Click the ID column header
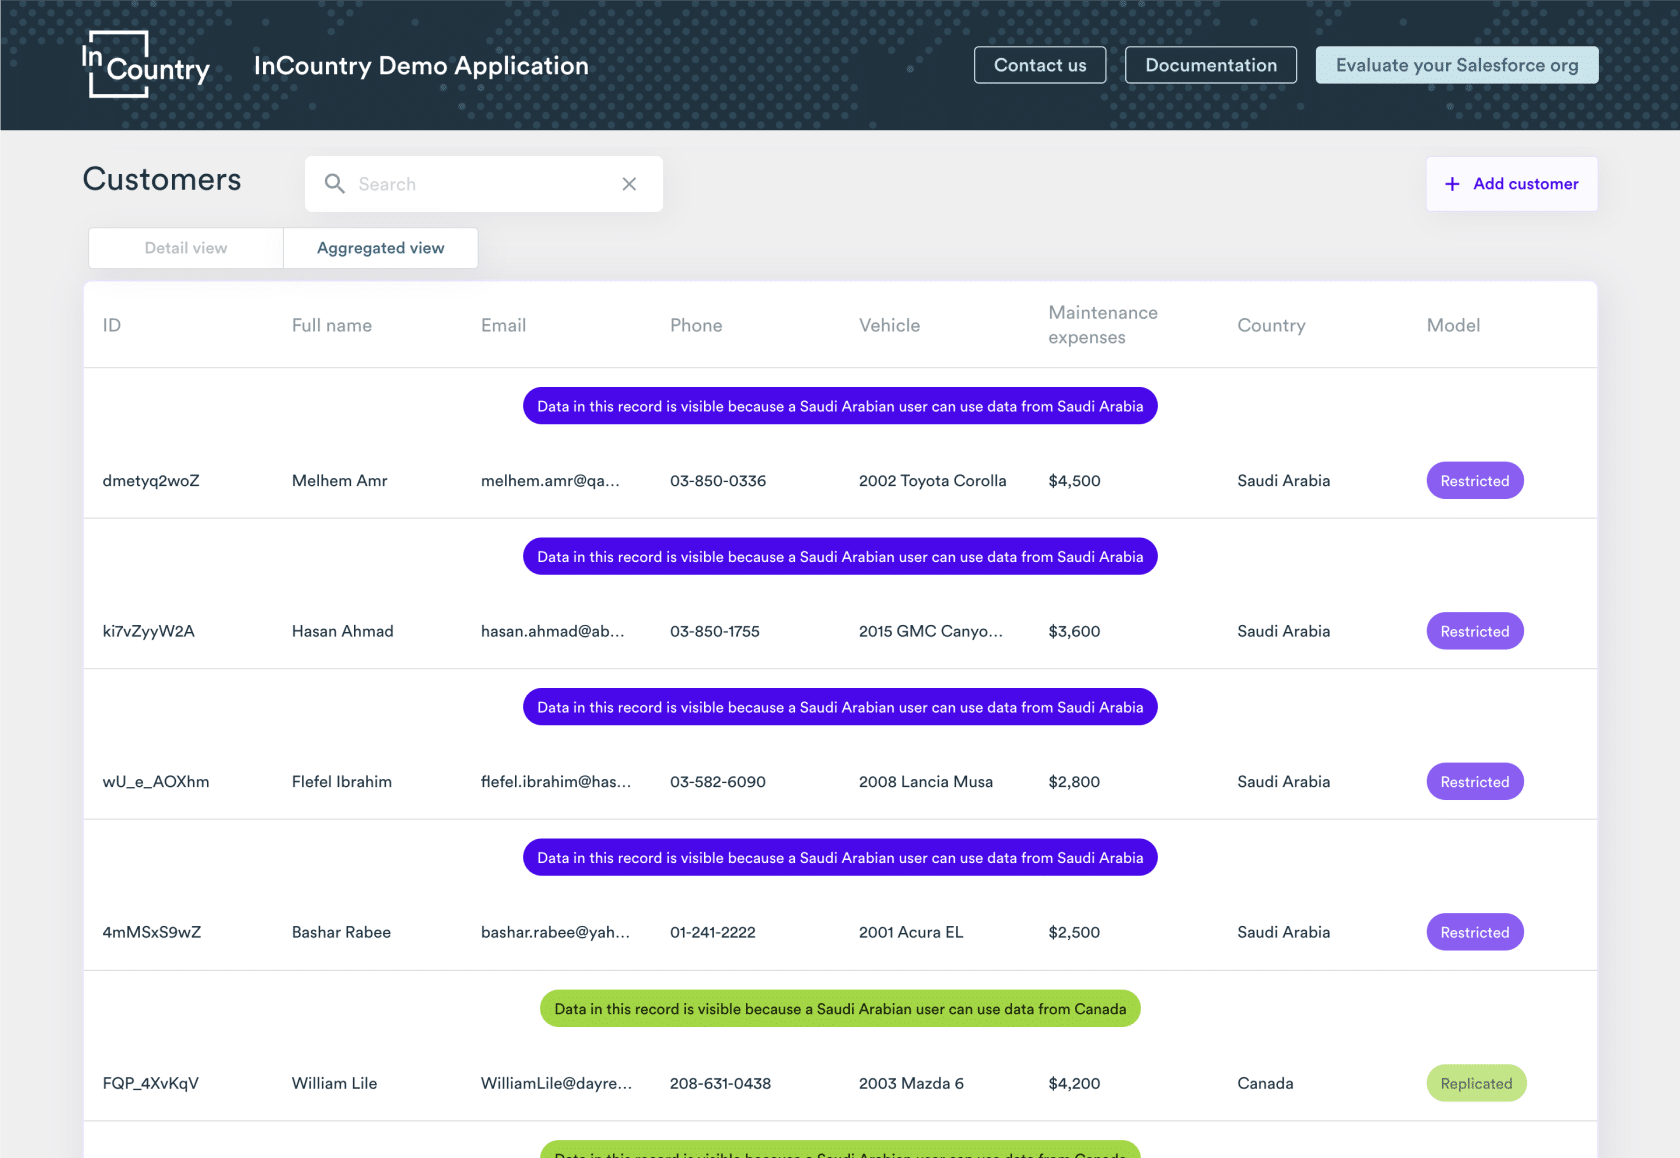The height and width of the screenshot is (1158, 1680). click(111, 325)
